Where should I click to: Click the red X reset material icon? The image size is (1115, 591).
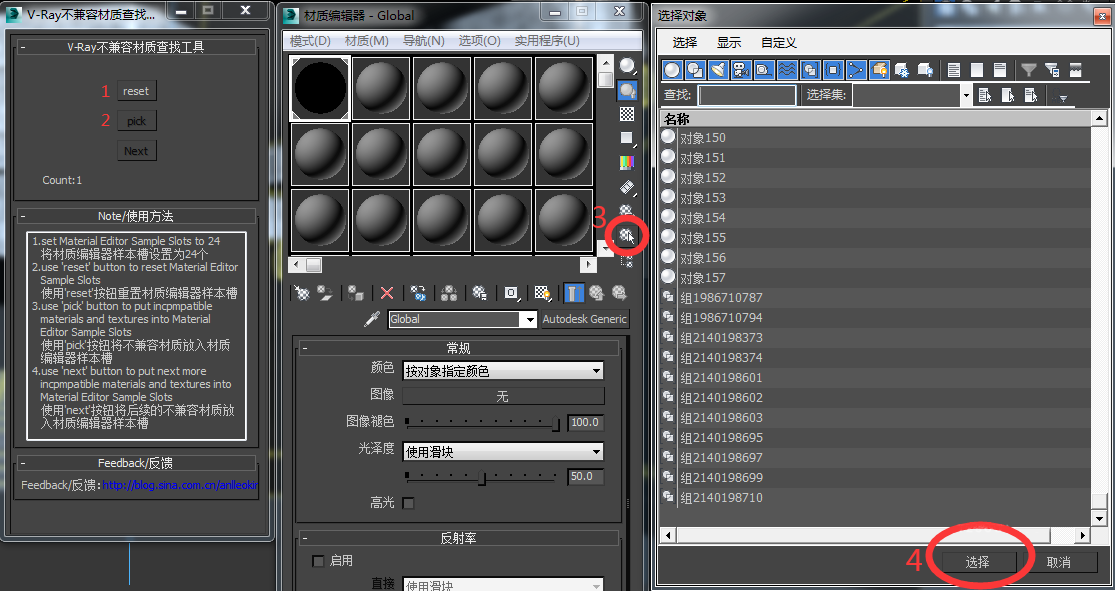point(387,293)
